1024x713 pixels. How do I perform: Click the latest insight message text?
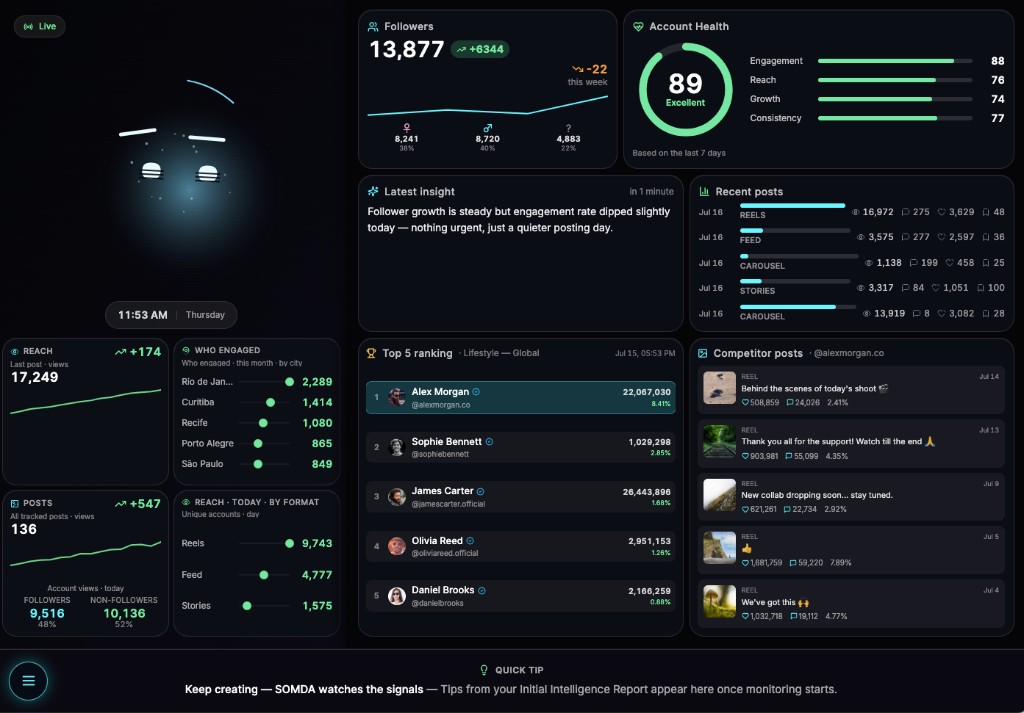[519, 219]
